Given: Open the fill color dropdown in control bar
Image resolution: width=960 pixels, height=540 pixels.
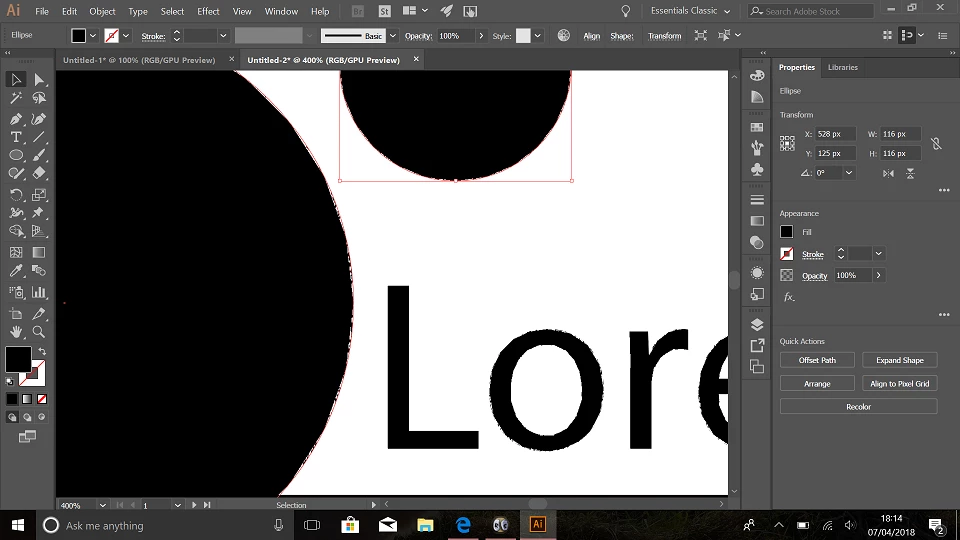Looking at the screenshot, I should pos(93,36).
